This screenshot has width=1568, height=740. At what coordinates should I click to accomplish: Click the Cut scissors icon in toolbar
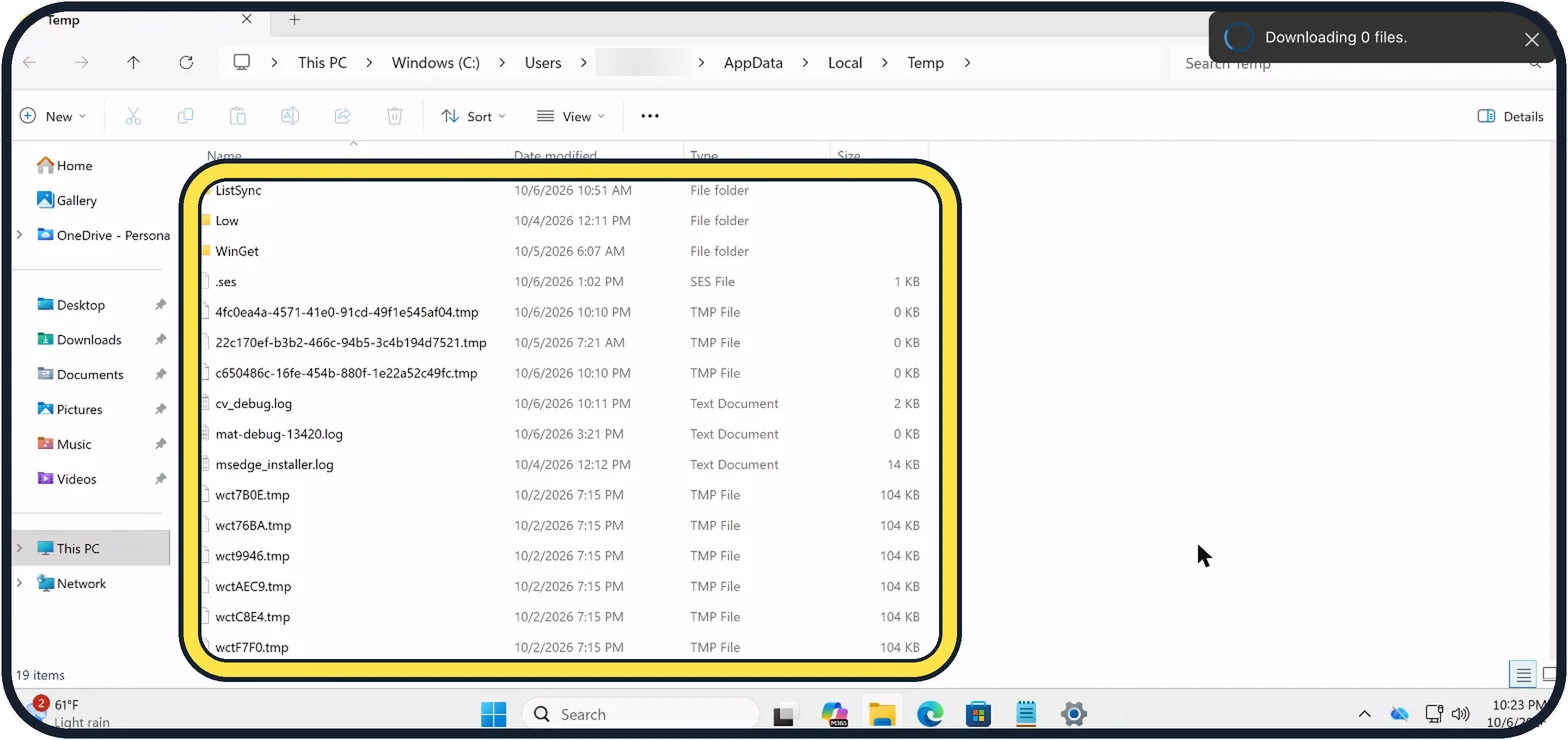(x=133, y=116)
